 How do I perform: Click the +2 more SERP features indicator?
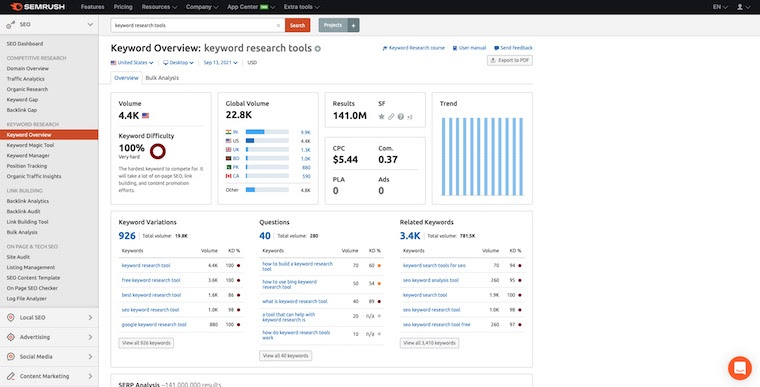click(410, 117)
